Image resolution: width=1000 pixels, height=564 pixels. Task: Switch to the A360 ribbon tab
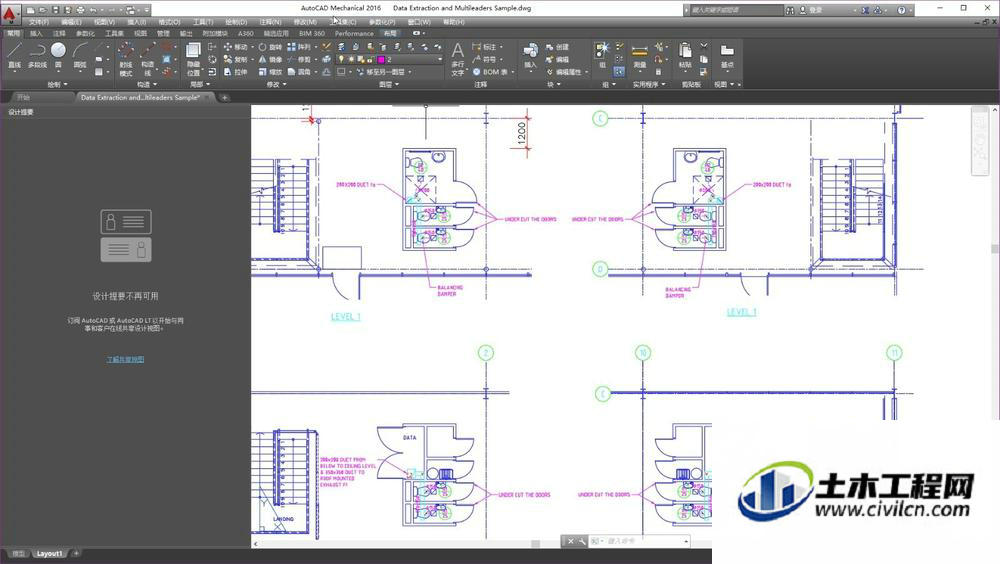(x=246, y=33)
